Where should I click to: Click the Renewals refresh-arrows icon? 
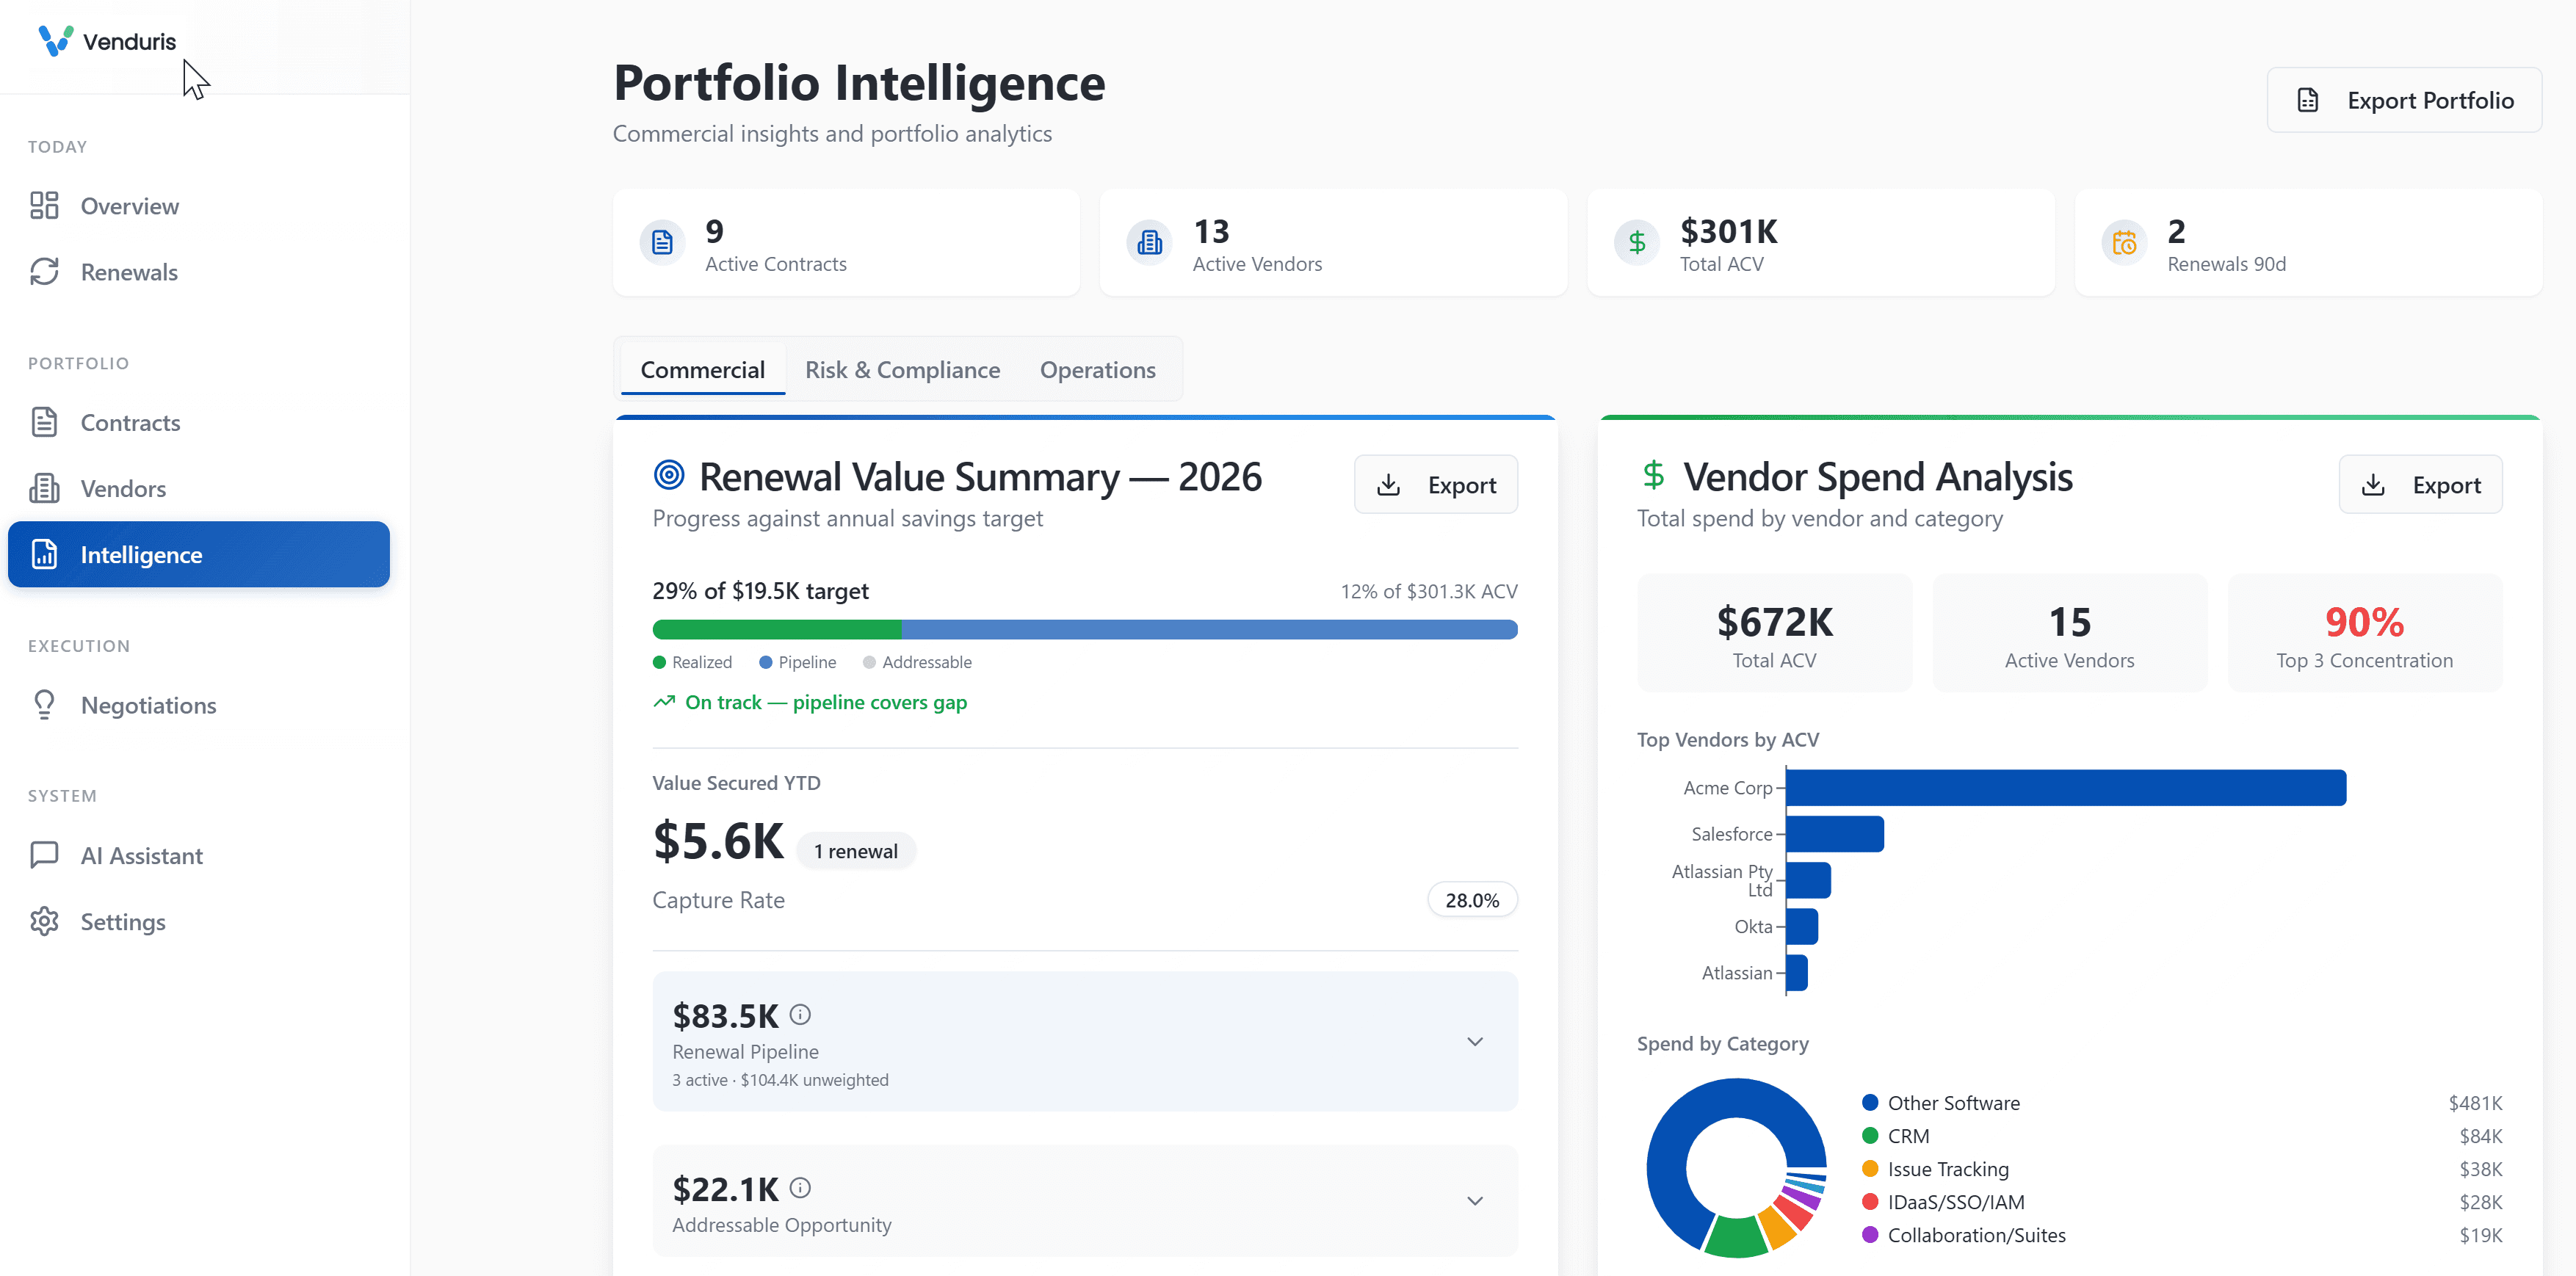point(44,272)
